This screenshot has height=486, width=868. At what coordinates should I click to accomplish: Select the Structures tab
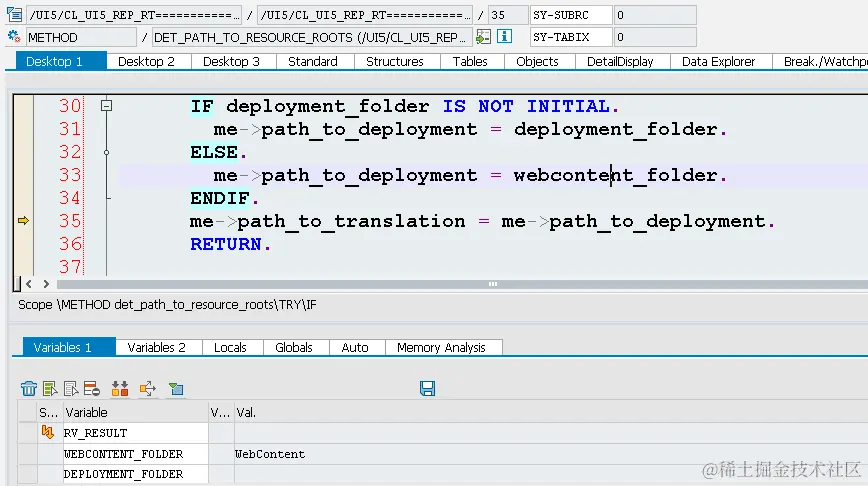click(x=395, y=61)
